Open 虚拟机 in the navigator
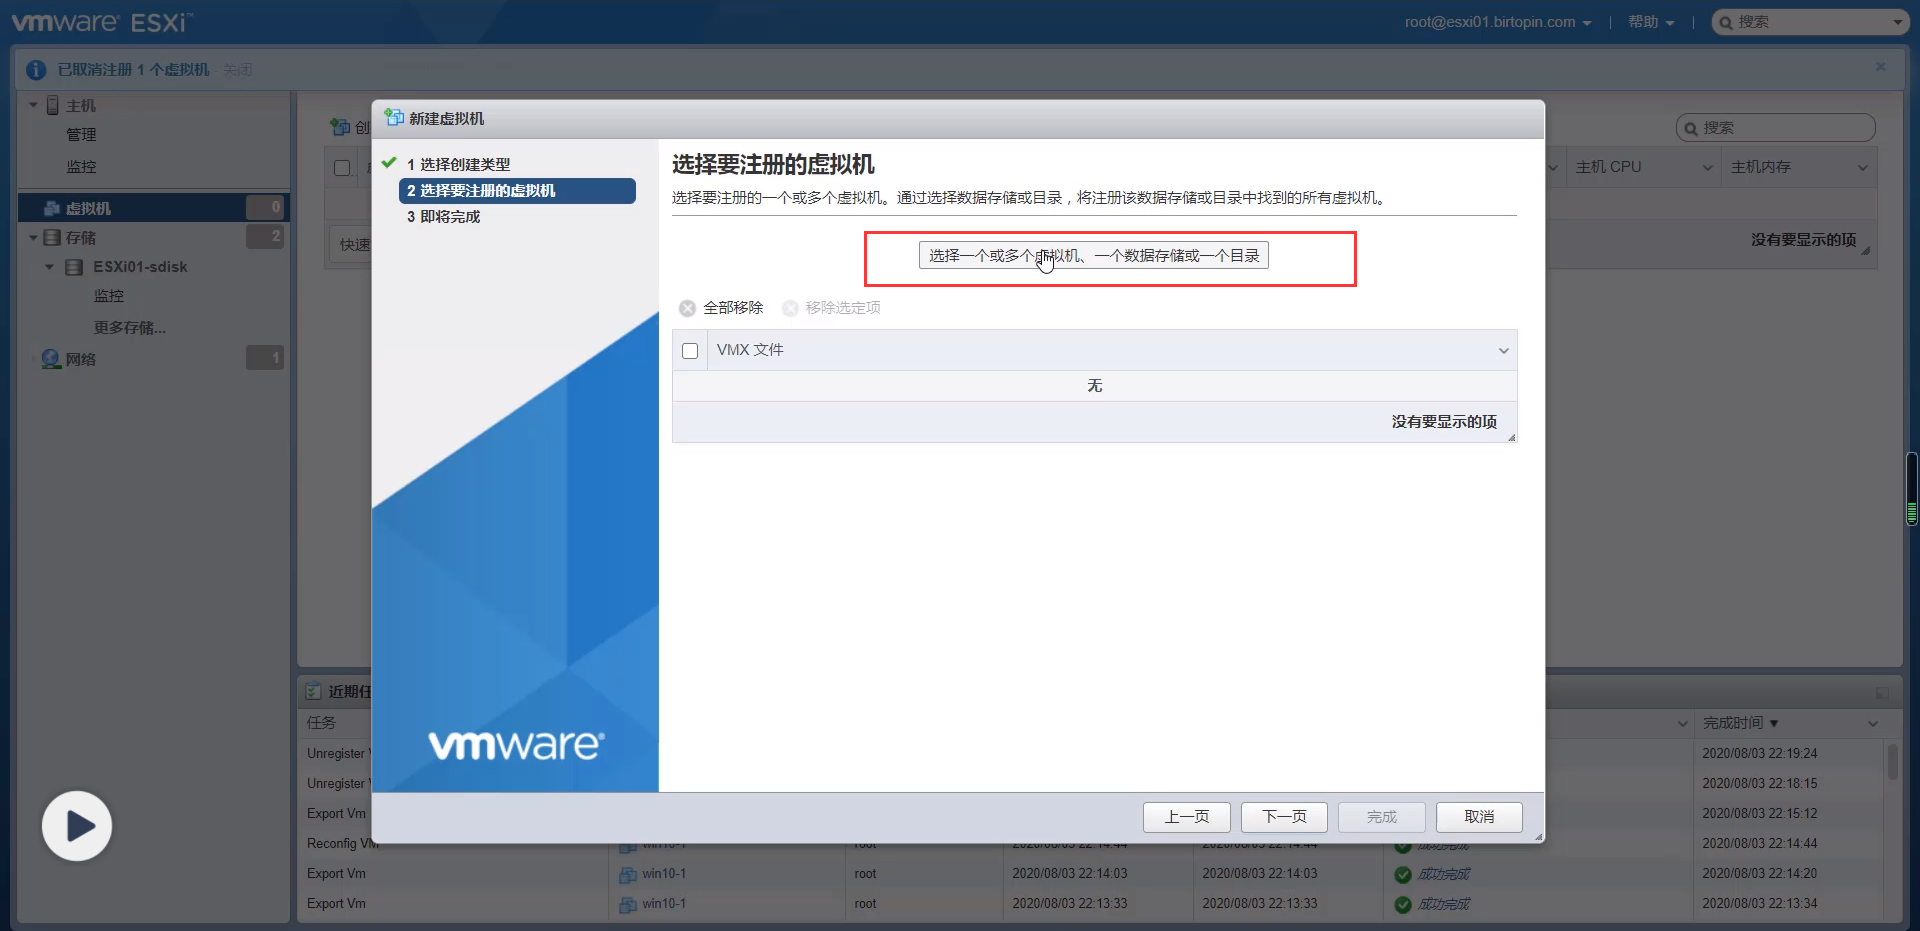The width and height of the screenshot is (1920, 931). pos(154,208)
